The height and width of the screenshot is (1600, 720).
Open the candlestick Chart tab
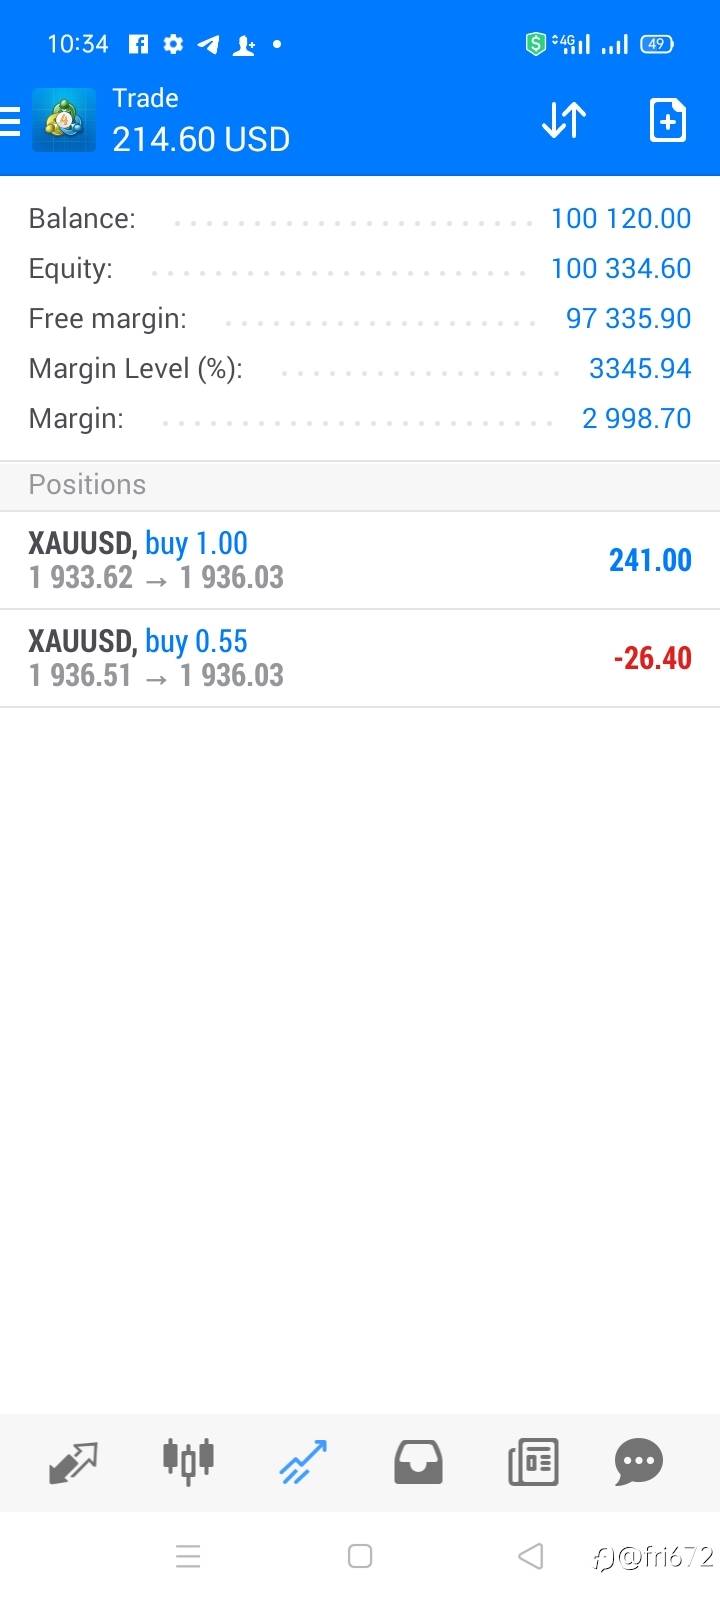pyautogui.click(x=188, y=1461)
